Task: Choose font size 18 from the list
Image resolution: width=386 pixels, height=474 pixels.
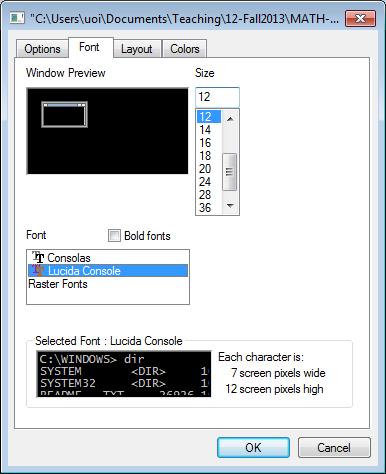Action: pyautogui.click(x=209, y=156)
